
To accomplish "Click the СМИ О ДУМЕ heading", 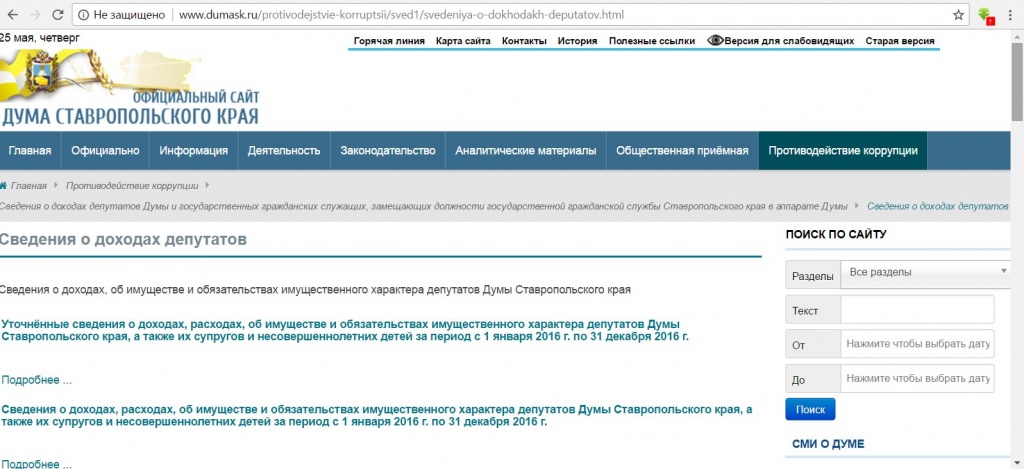I will coord(827,444).
